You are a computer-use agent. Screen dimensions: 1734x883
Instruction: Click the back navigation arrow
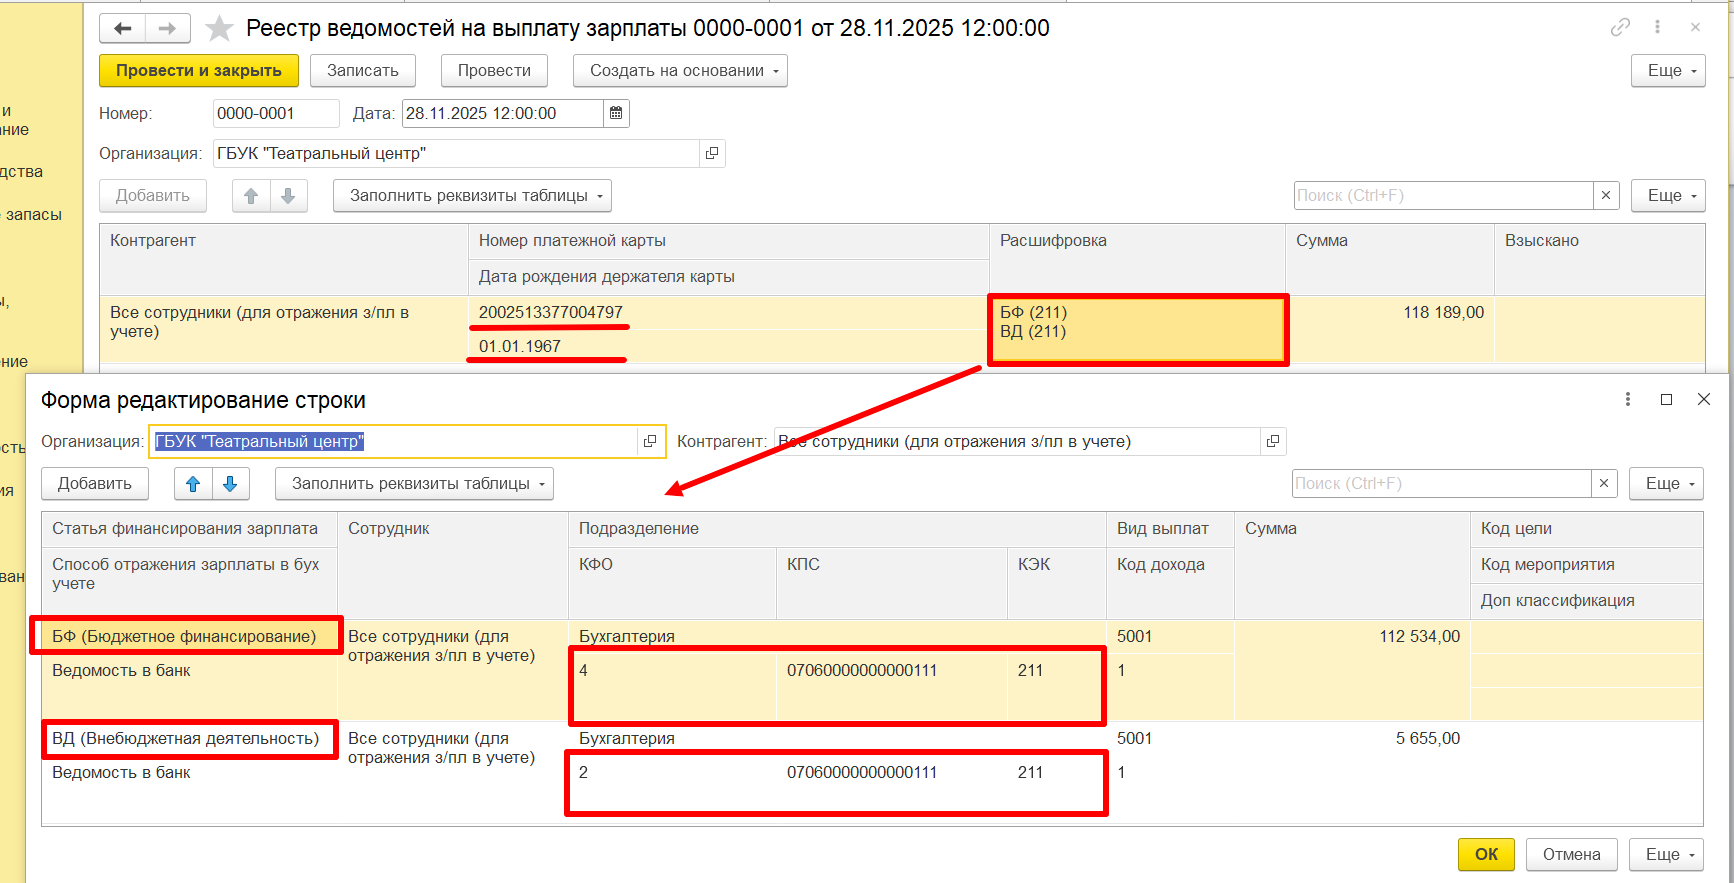coord(122,28)
